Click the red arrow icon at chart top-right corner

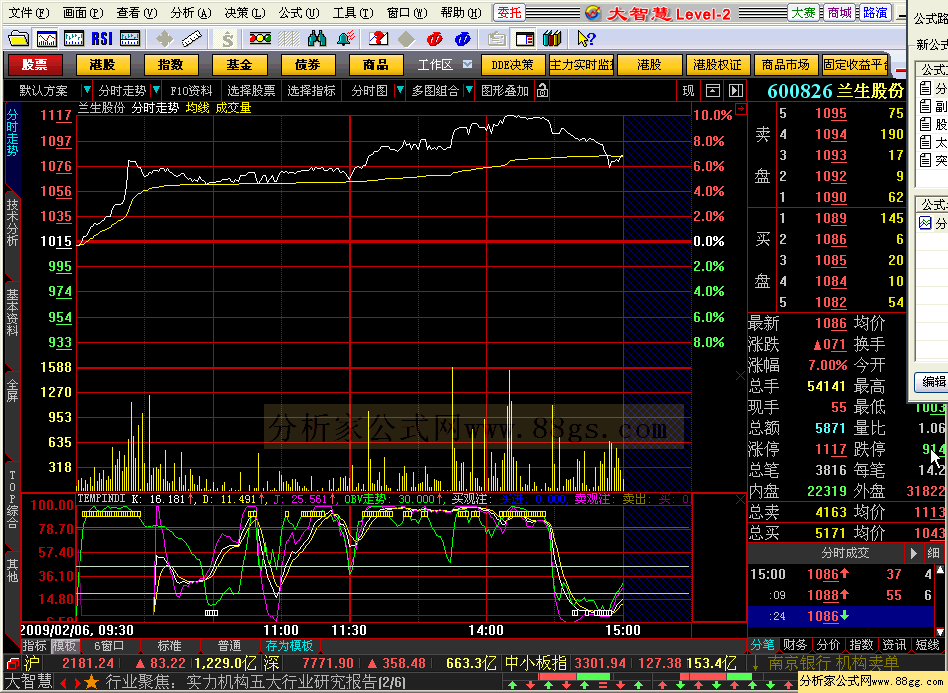click(x=741, y=109)
